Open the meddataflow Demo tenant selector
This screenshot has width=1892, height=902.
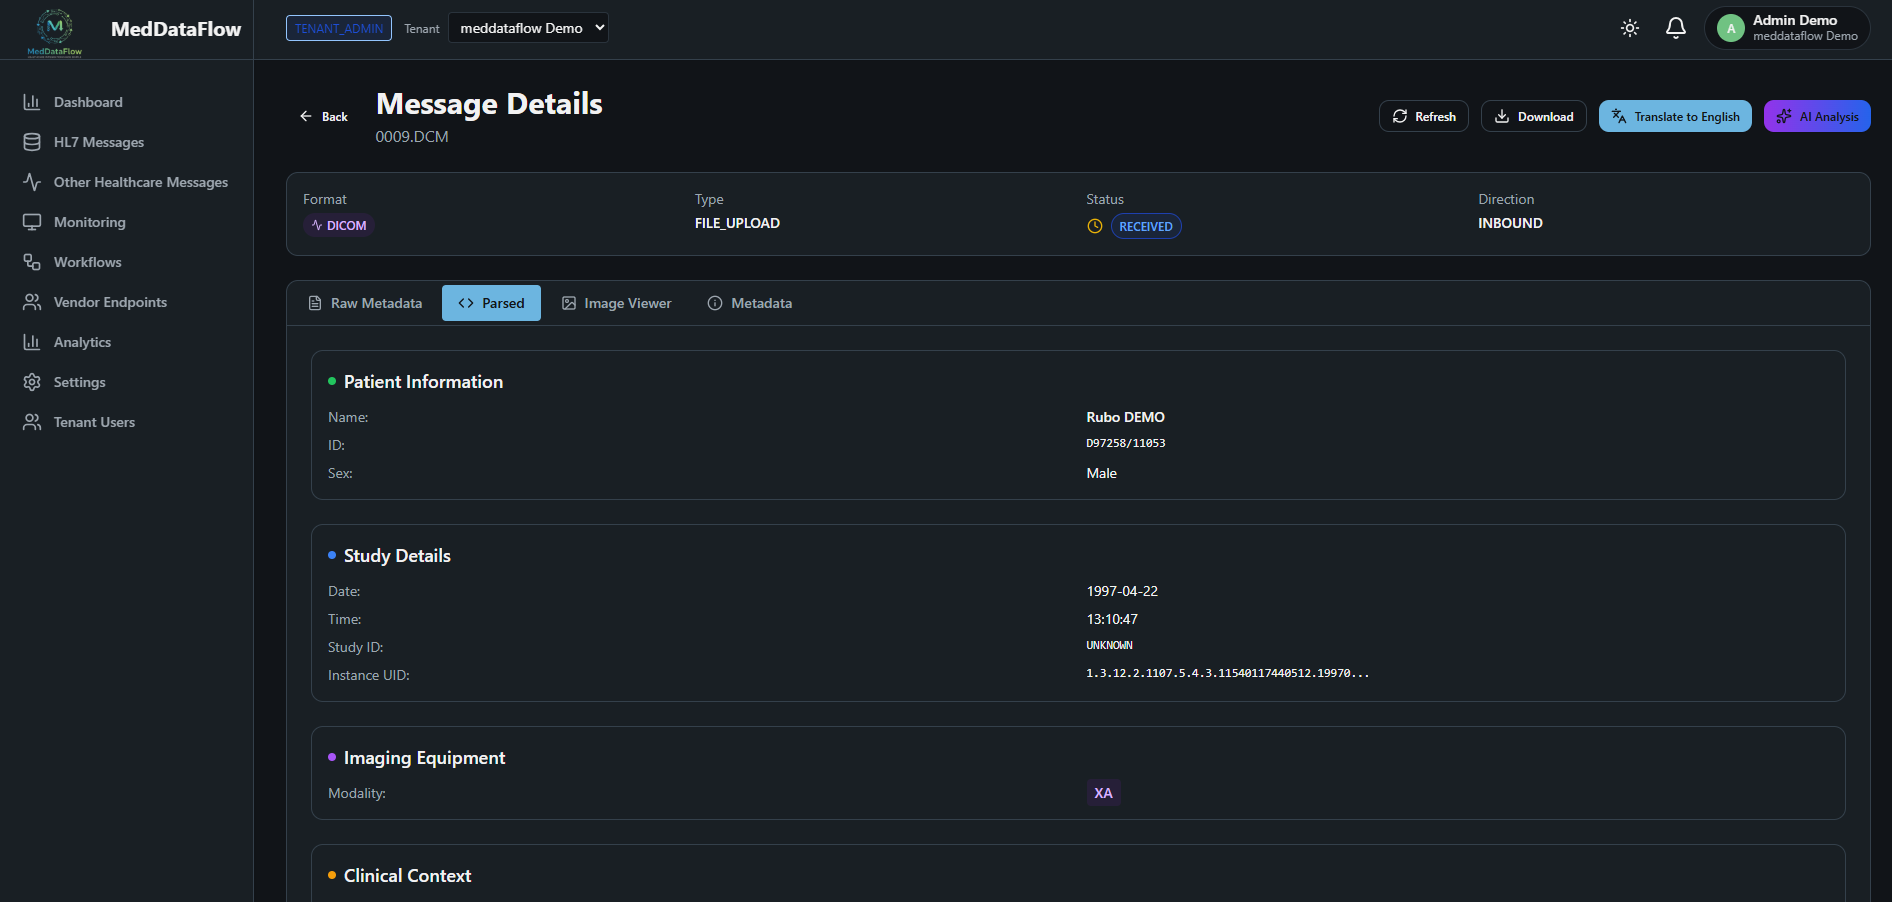tap(528, 27)
